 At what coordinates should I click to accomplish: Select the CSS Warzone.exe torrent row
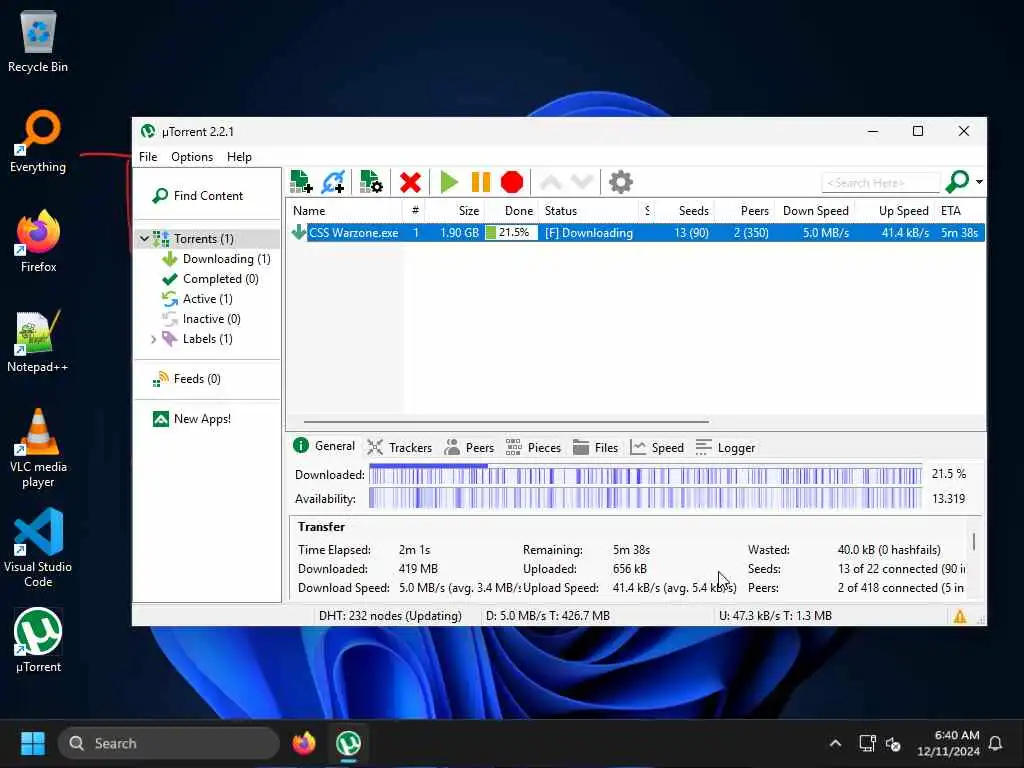point(637,232)
